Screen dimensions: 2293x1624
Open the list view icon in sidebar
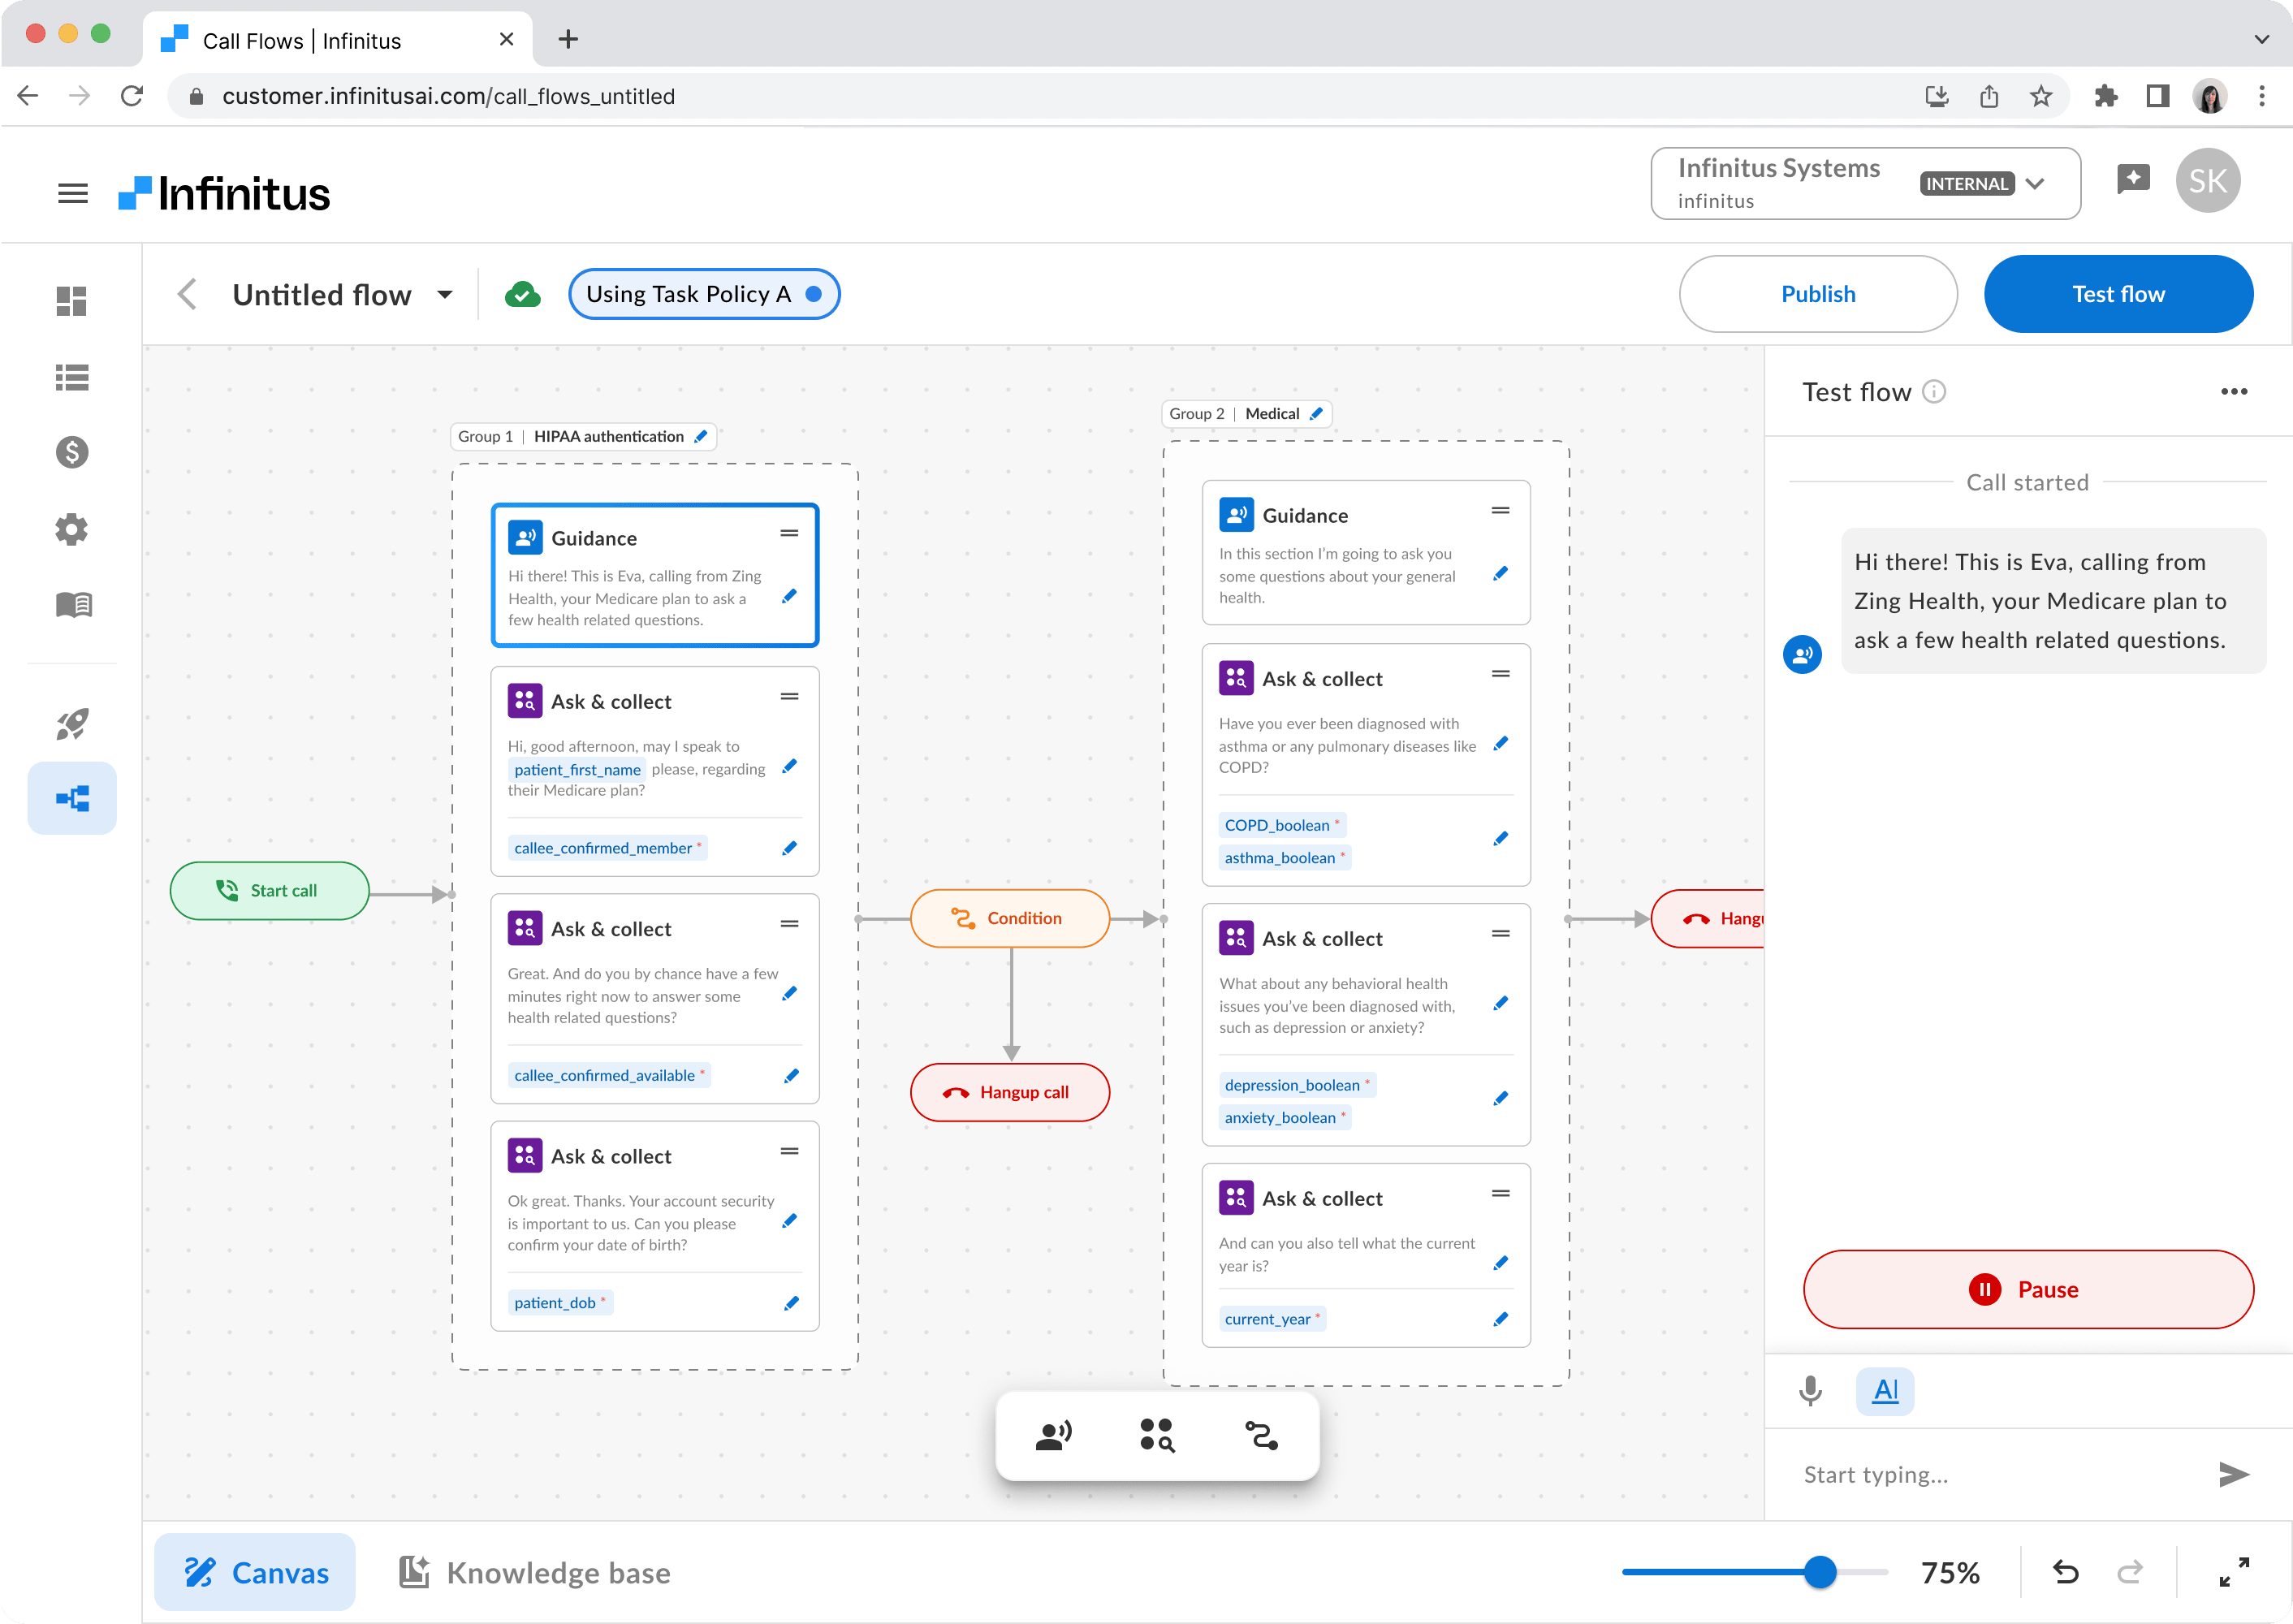[x=72, y=378]
